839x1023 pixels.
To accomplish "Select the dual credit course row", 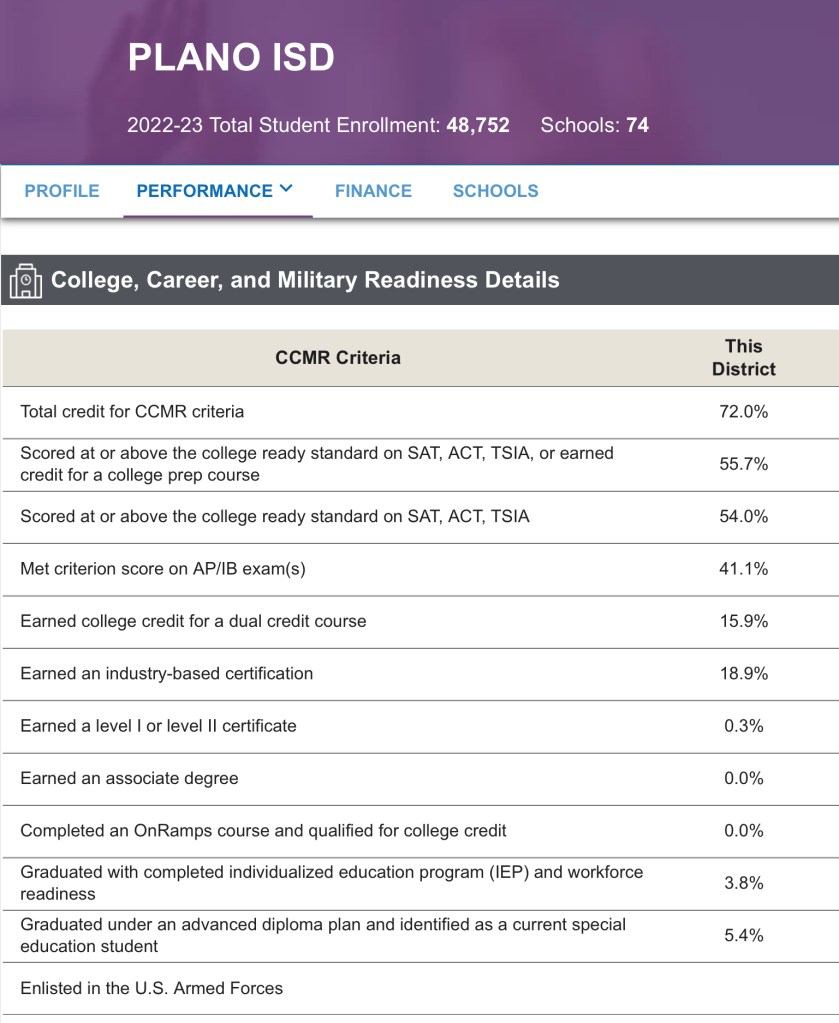I will click(193, 621).
